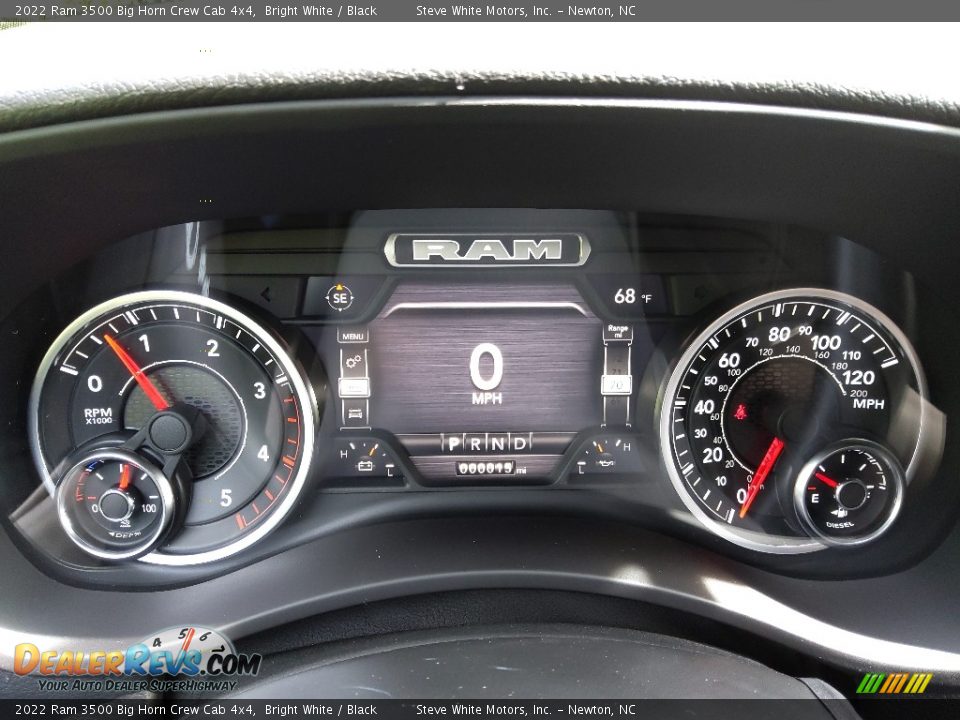Image resolution: width=960 pixels, height=720 pixels.
Task: Click the digital 0 MPH speed readout
Action: (487, 373)
